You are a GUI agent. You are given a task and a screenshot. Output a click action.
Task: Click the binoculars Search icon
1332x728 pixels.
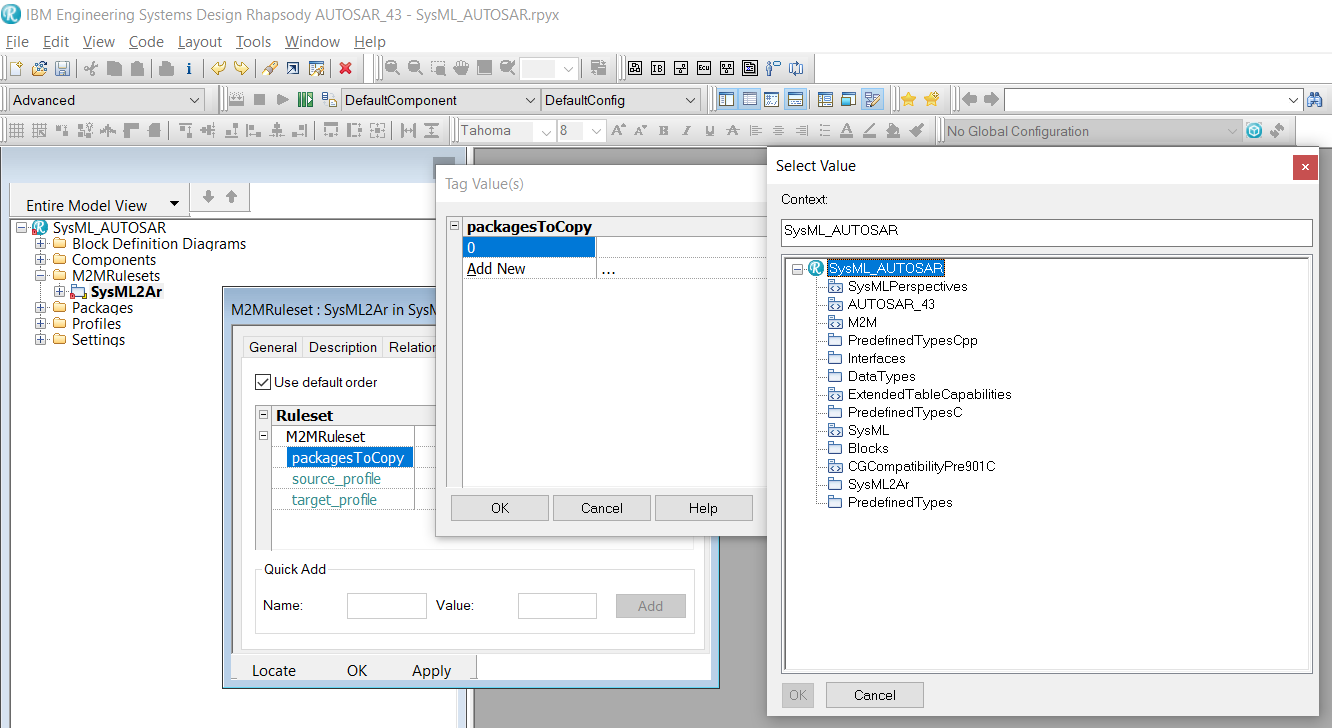[1316, 99]
